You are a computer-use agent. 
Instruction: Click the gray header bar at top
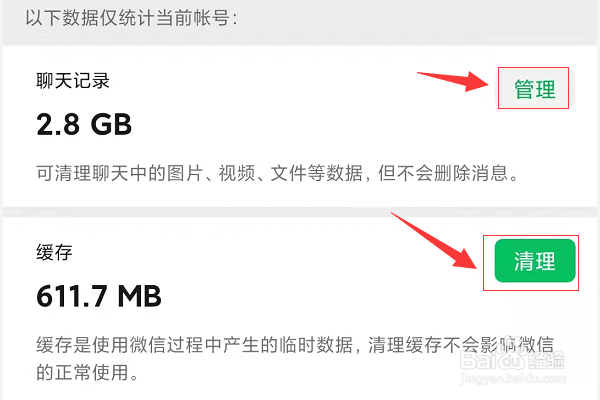point(300,19)
